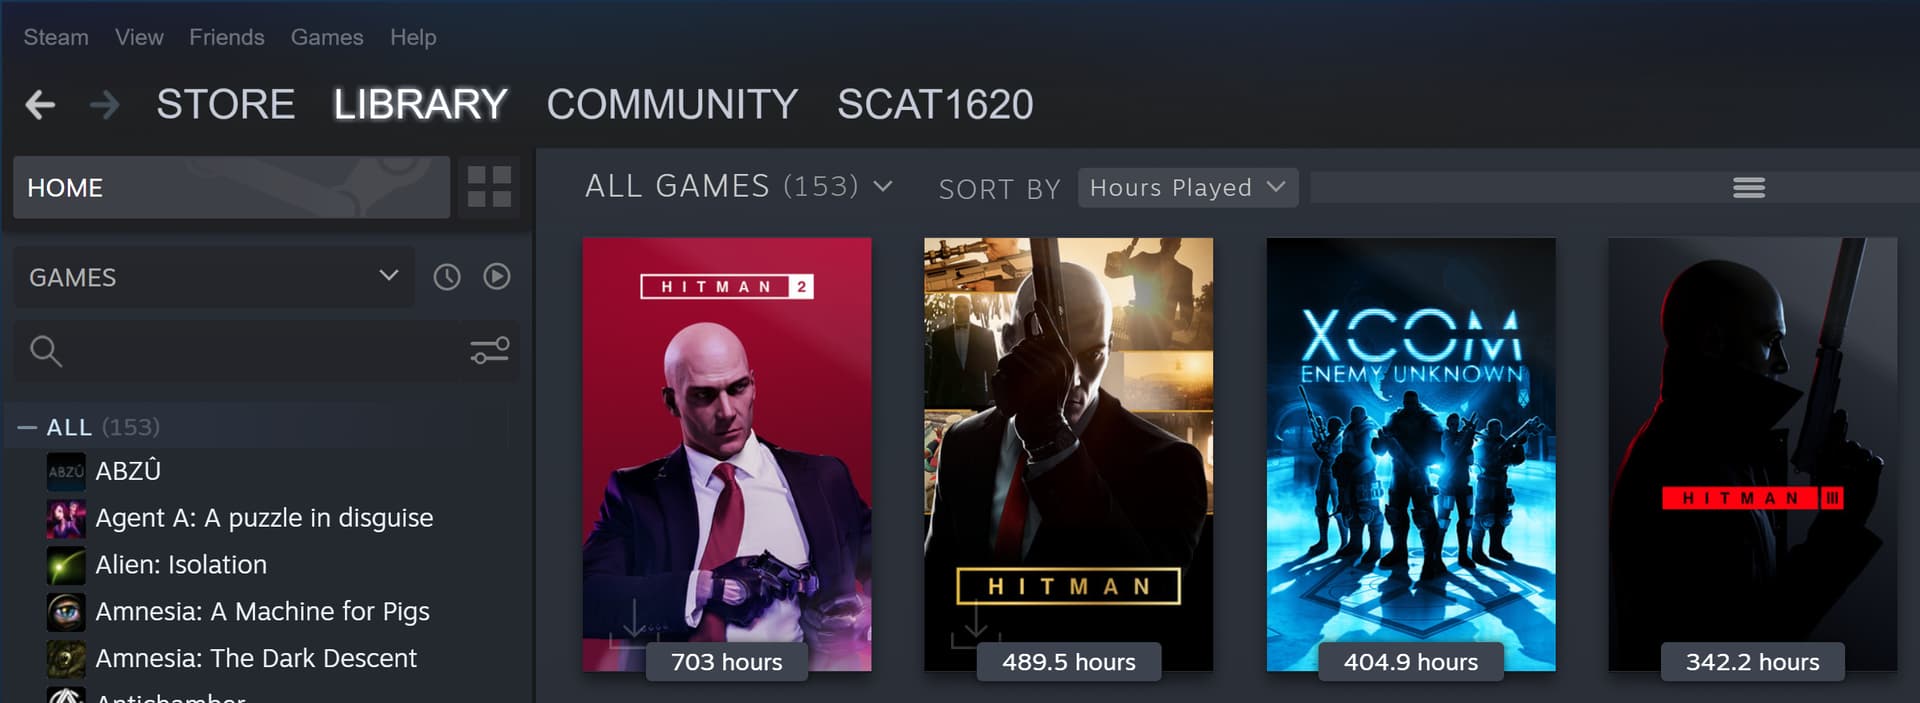
Task: Open the GAMES filter dropdown
Action: [214, 277]
